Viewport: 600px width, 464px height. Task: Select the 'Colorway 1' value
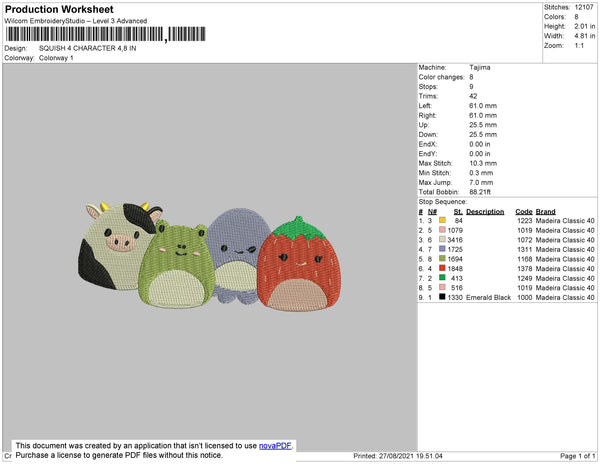56,58
